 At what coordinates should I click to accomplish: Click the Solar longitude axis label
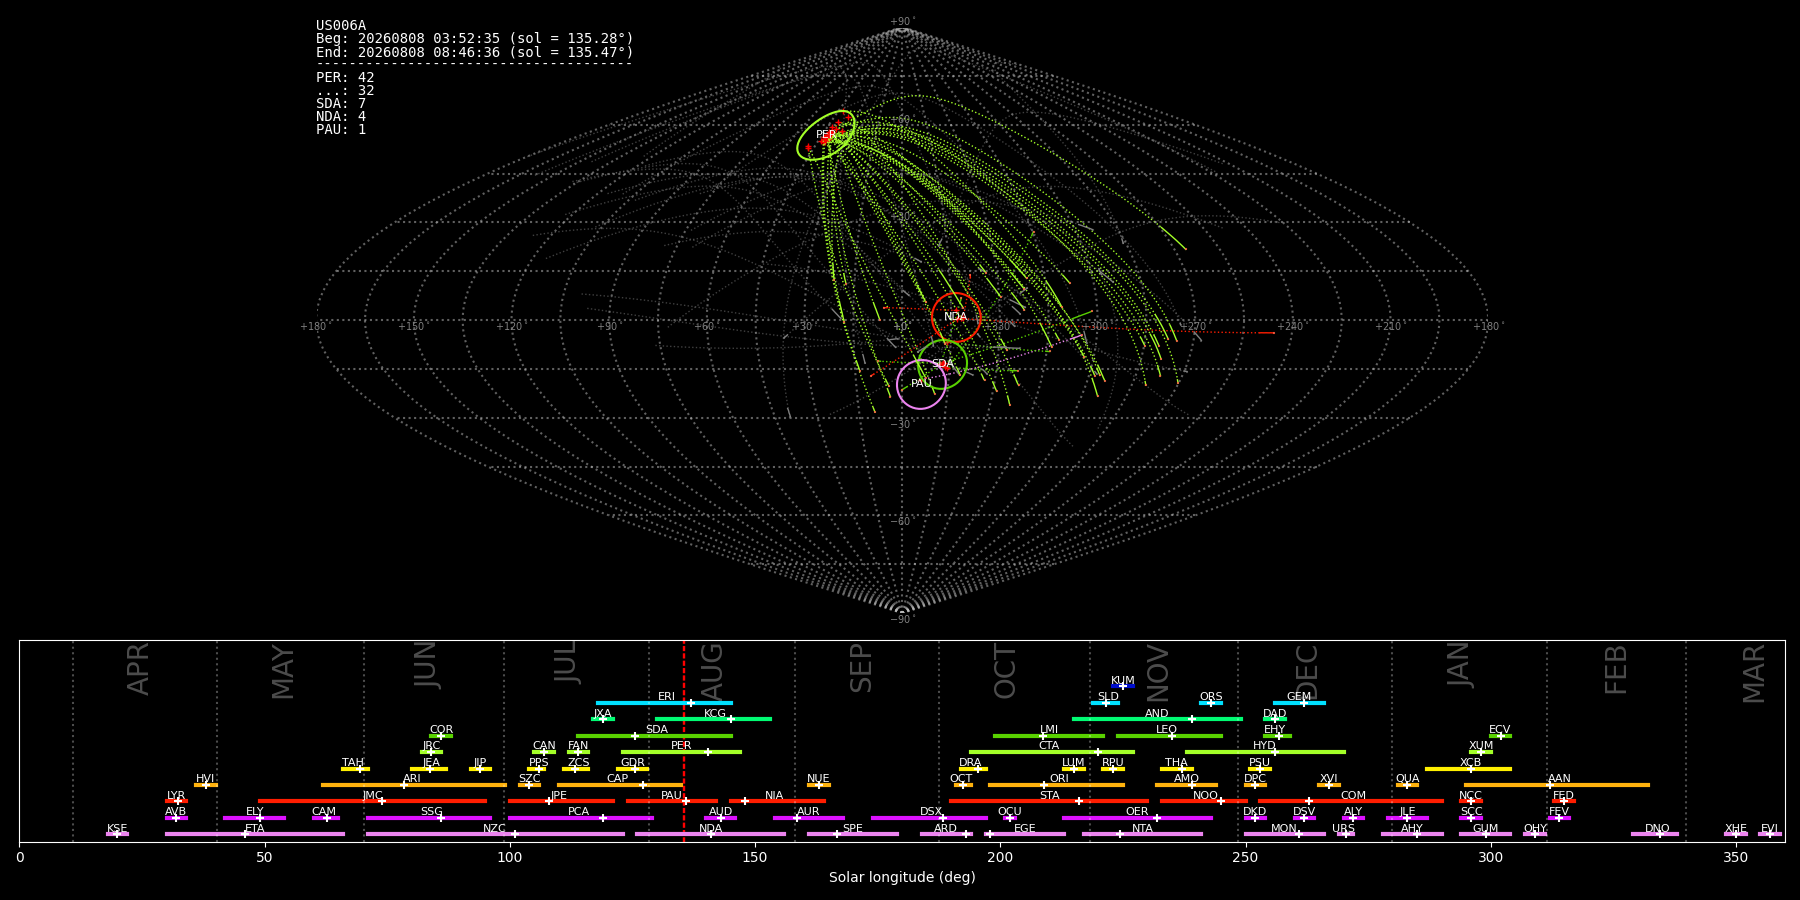pyautogui.click(x=902, y=878)
